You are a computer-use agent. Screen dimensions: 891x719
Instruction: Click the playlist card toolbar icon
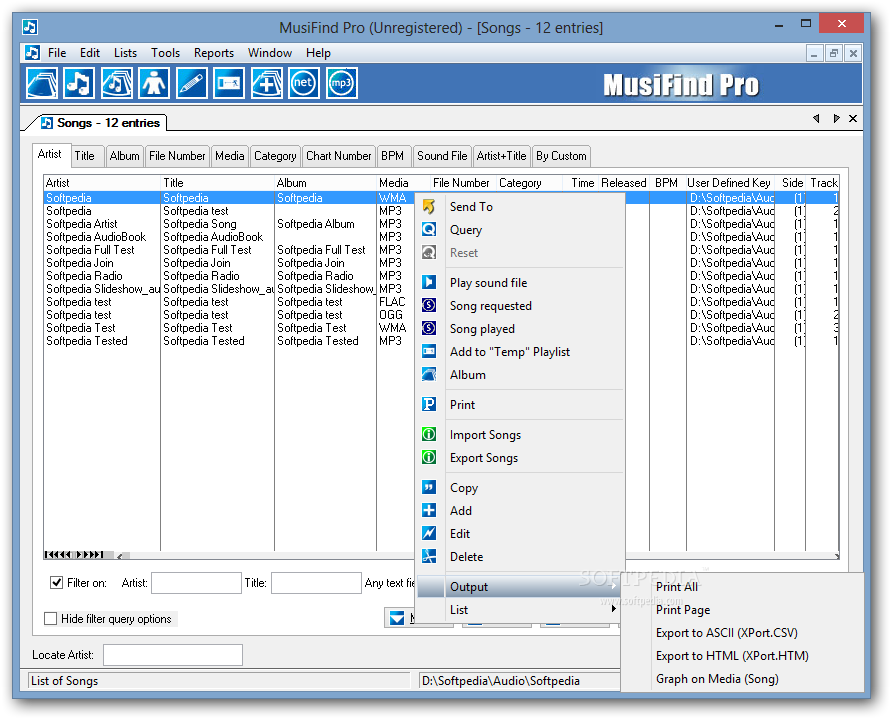pyautogui.click(x=229, y=83)
